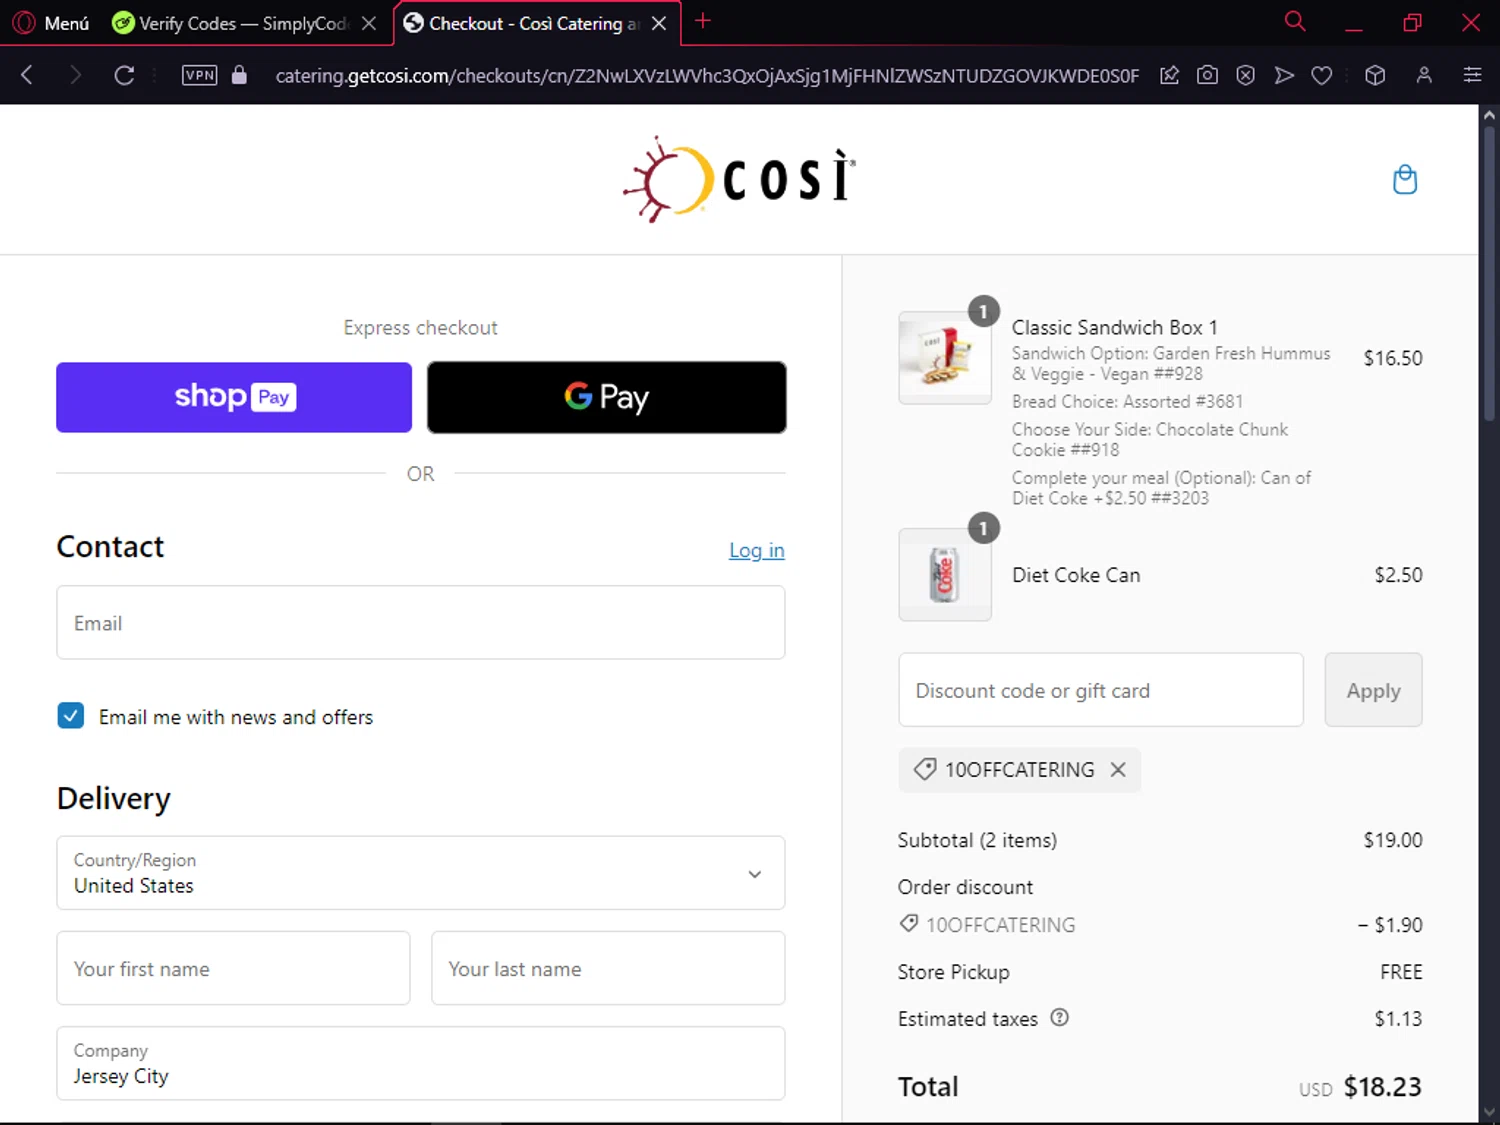This screenshot has width=1500, height=1125.
Task: Click the total amount $18.23
Action: pyautogui.click(x=1383, y=1087)
